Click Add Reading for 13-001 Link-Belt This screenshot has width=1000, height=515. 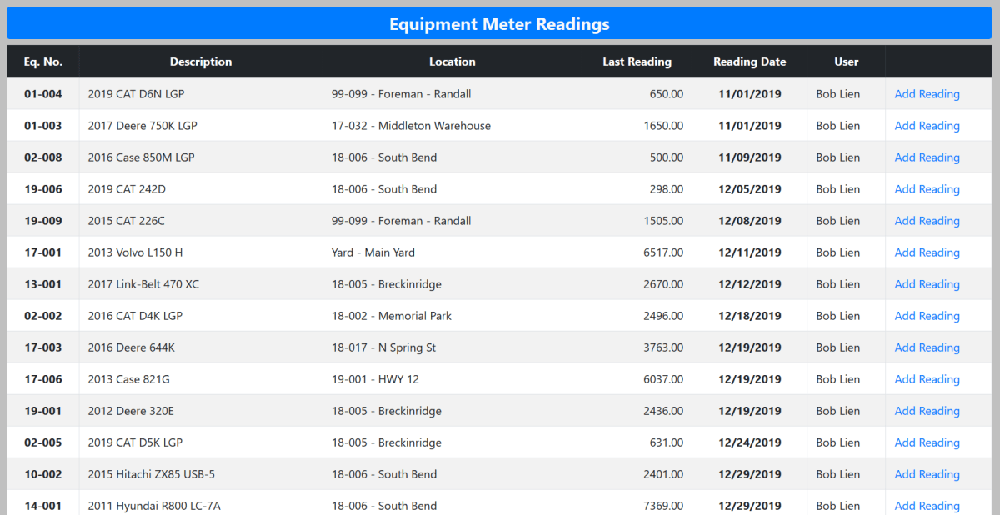(x=927, y=284)
